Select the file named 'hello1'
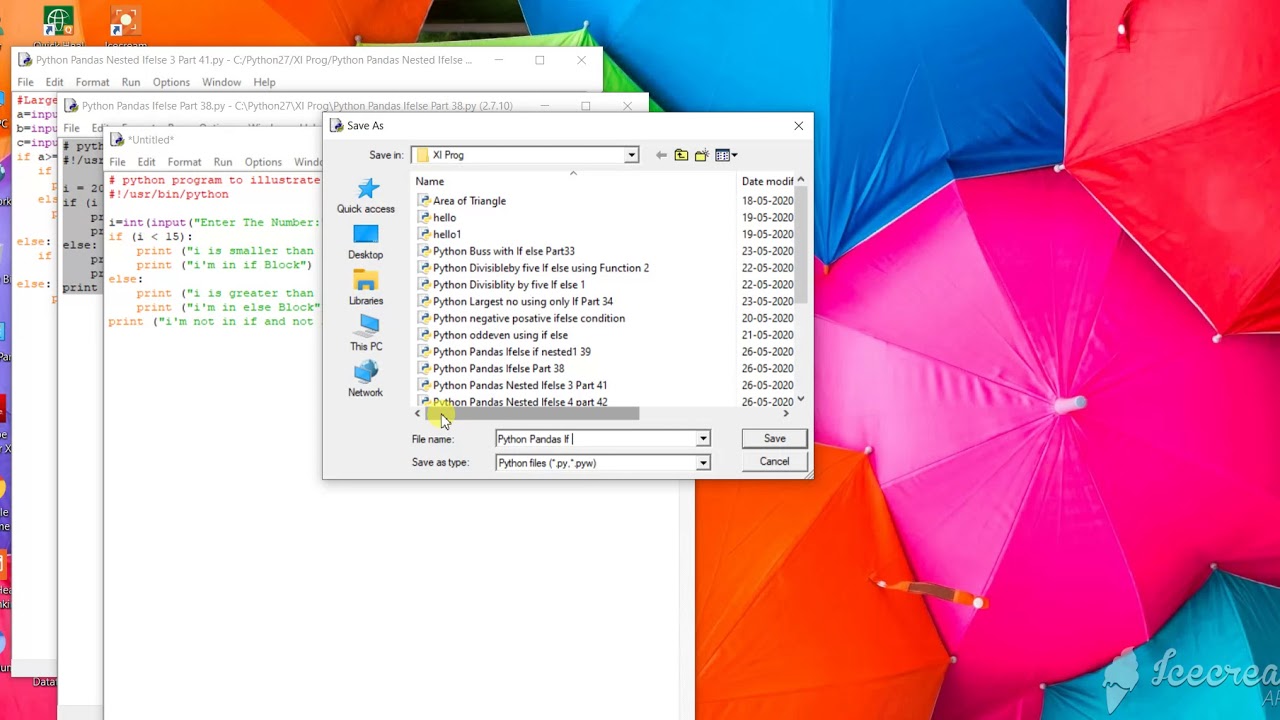 point(447,234)
